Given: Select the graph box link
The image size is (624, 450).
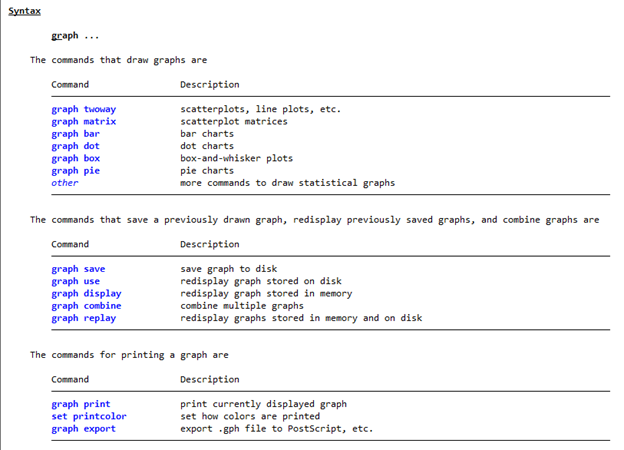Looking at the screenshot, I should click(x=76, y=159).
